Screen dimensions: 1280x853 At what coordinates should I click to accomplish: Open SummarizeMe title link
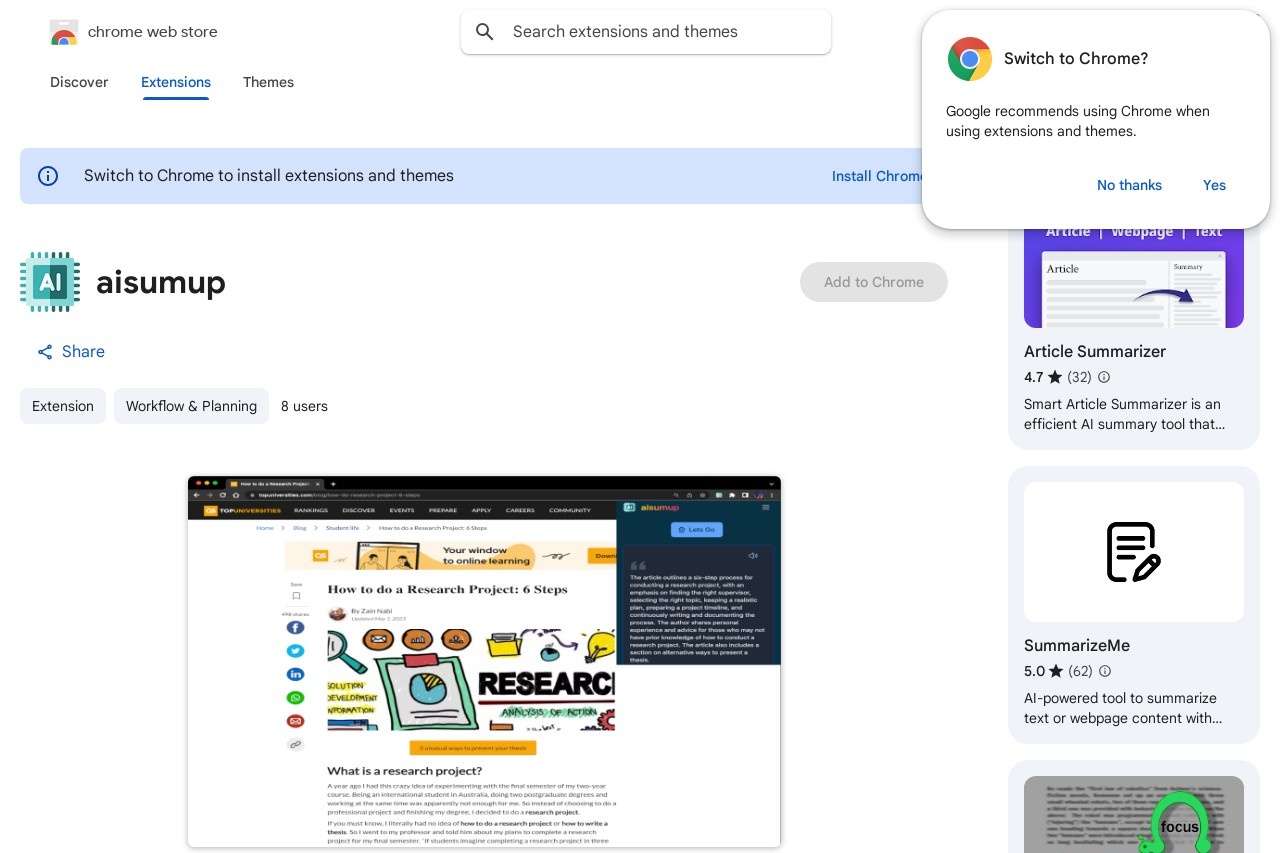[x=1077, y=646]
